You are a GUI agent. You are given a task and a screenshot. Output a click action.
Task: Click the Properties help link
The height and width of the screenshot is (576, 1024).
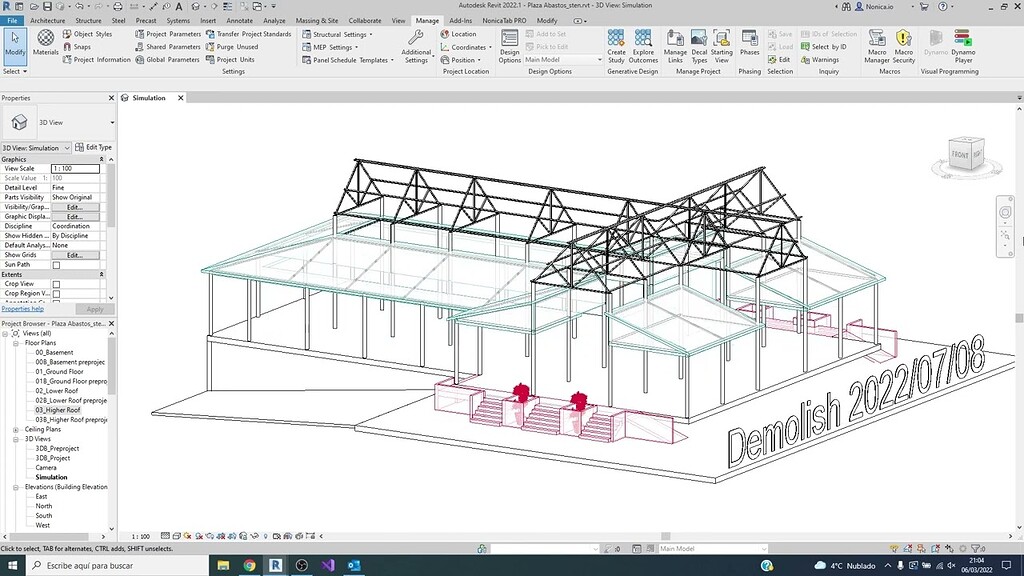click(x=24, y=308)
